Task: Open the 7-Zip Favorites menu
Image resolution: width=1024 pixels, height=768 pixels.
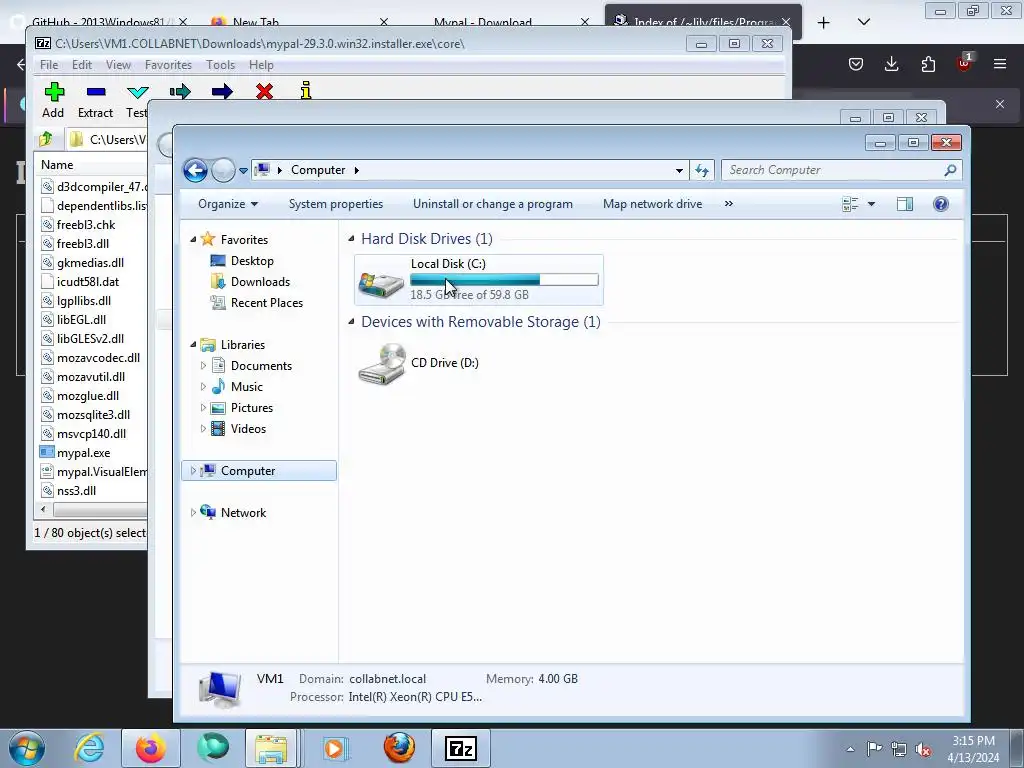Action: (x=168, y=65)
